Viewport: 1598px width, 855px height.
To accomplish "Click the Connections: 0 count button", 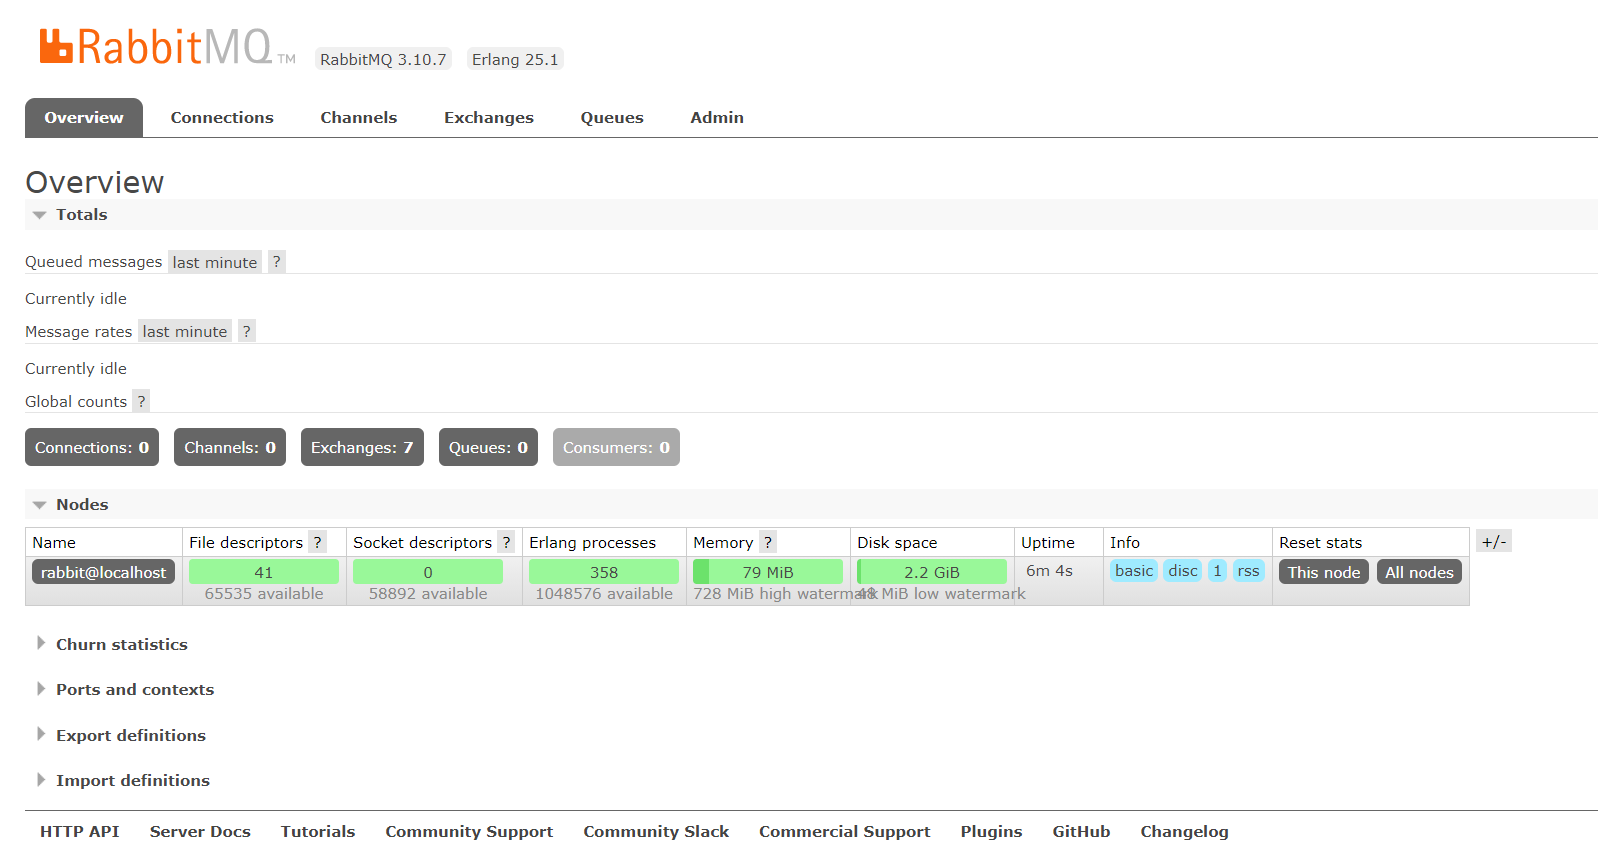I will tap(92, 447).
